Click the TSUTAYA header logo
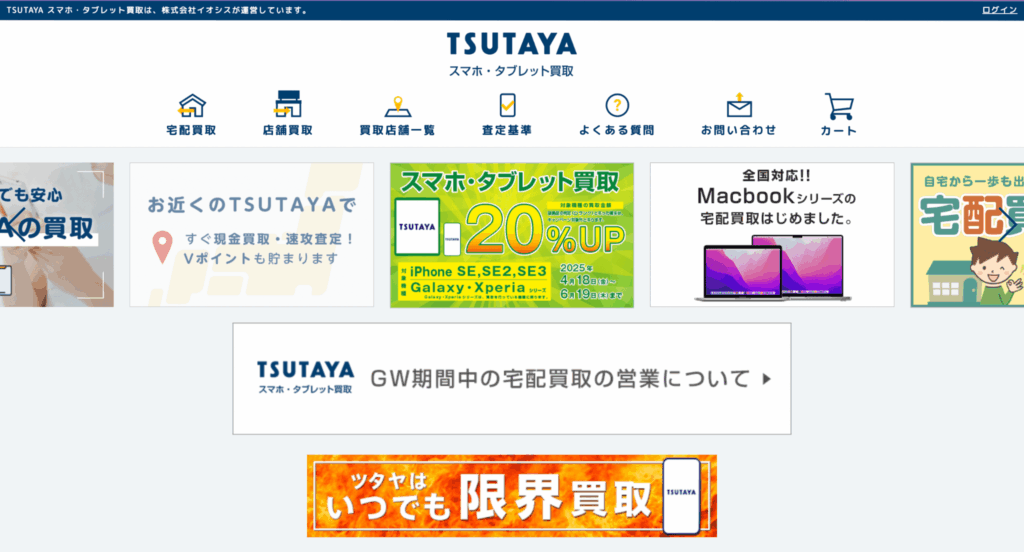The height and width of the screenshot is (552, 1024). 511,44
